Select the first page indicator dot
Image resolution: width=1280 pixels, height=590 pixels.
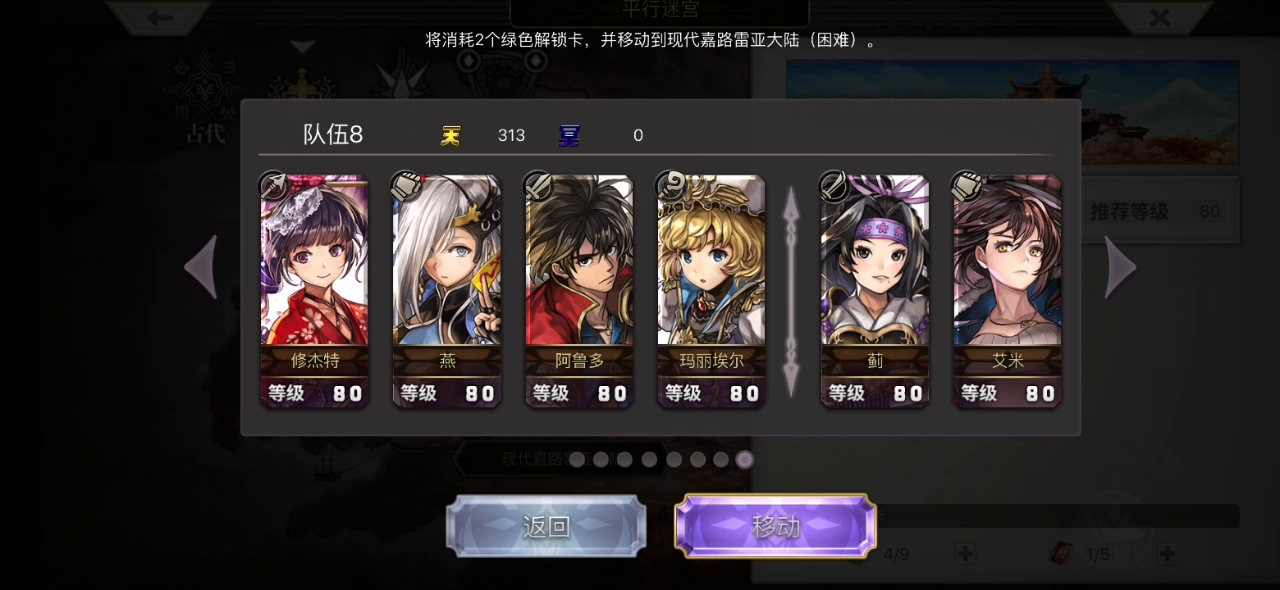(x=577, y=460)
